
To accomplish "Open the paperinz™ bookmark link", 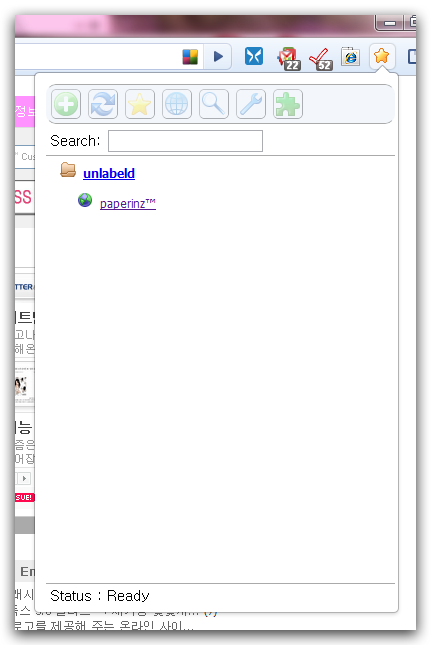I will pos(128,203).
